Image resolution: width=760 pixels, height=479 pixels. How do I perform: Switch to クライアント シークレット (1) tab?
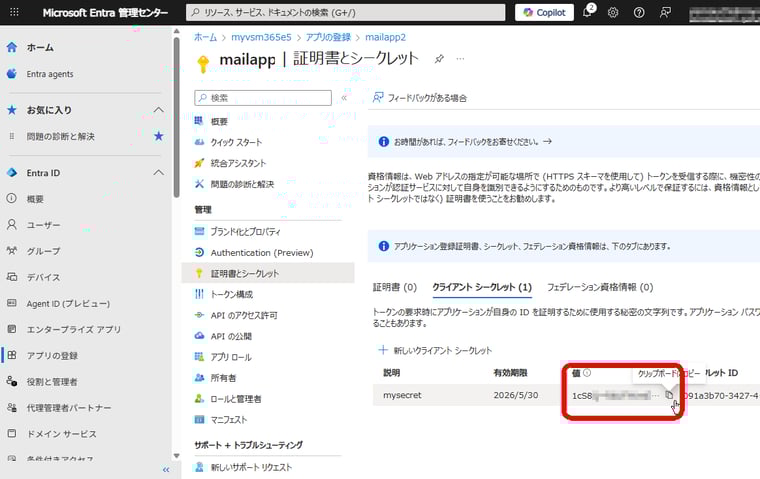(482, 287)
